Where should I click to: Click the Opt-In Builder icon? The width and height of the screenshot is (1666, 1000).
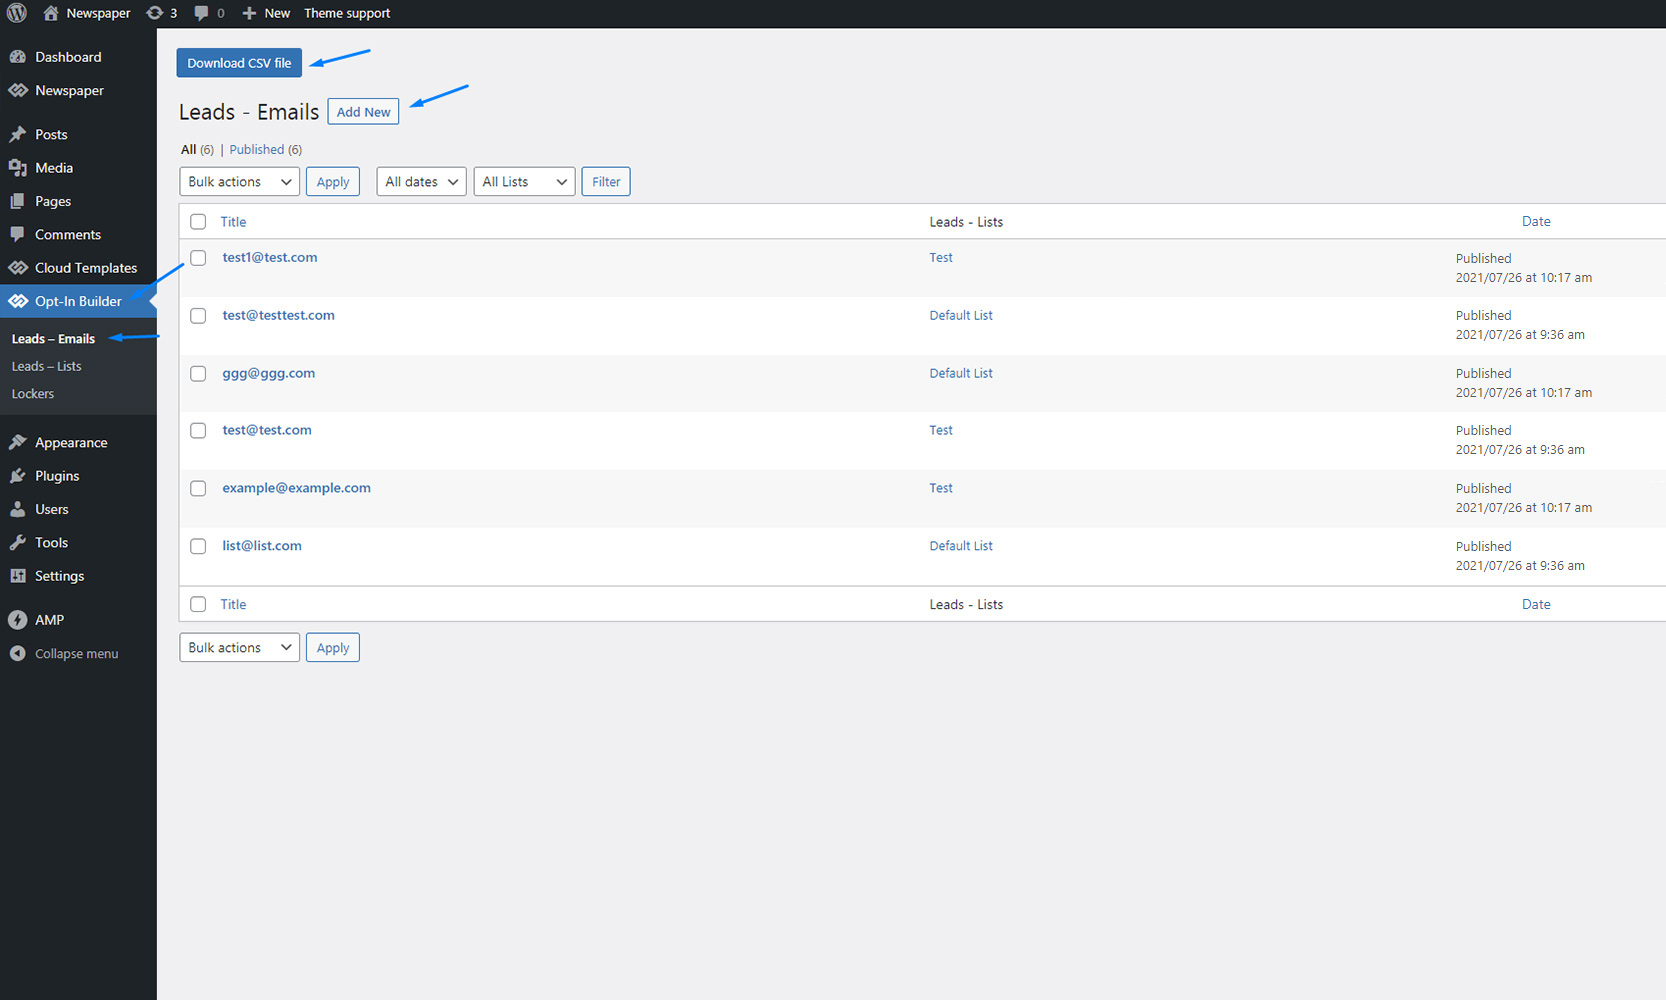[18, 301]
